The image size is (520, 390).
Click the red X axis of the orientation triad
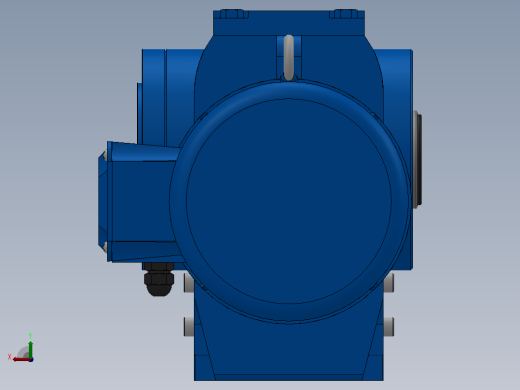tap(21, 360)
